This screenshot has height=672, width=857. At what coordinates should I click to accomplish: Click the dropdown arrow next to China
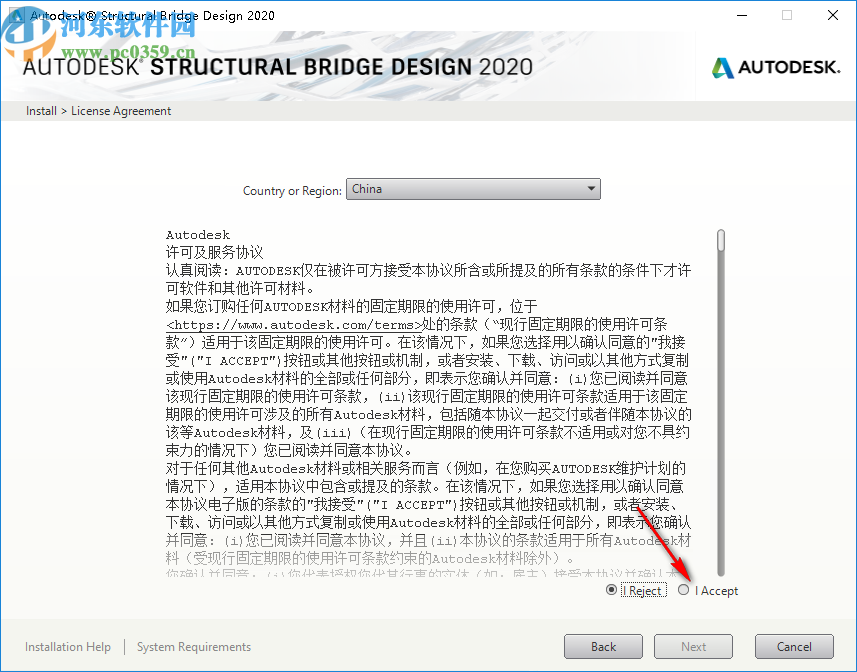(x=591, y=188)
